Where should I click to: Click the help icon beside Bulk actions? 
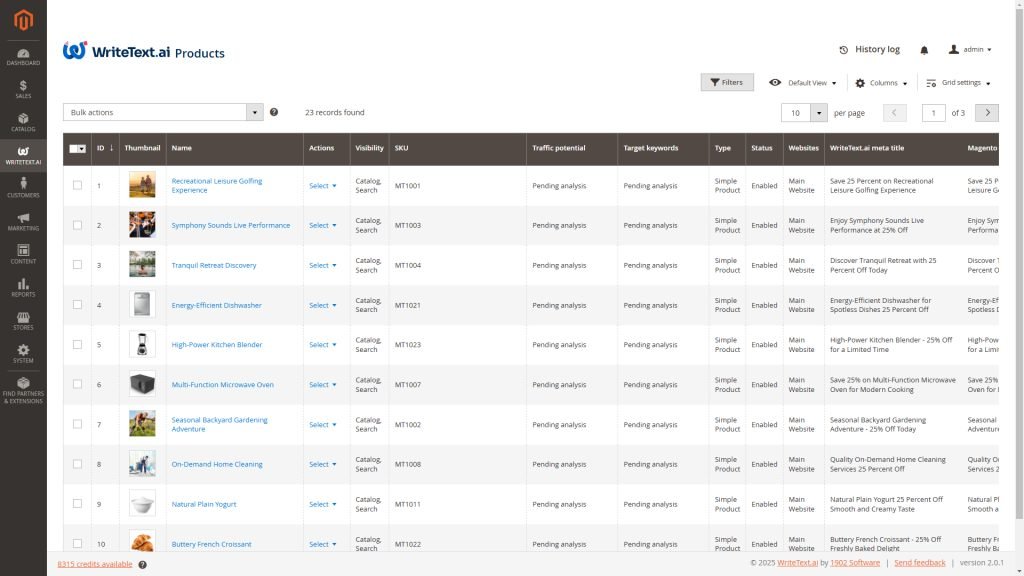click(x=274, y=113)
